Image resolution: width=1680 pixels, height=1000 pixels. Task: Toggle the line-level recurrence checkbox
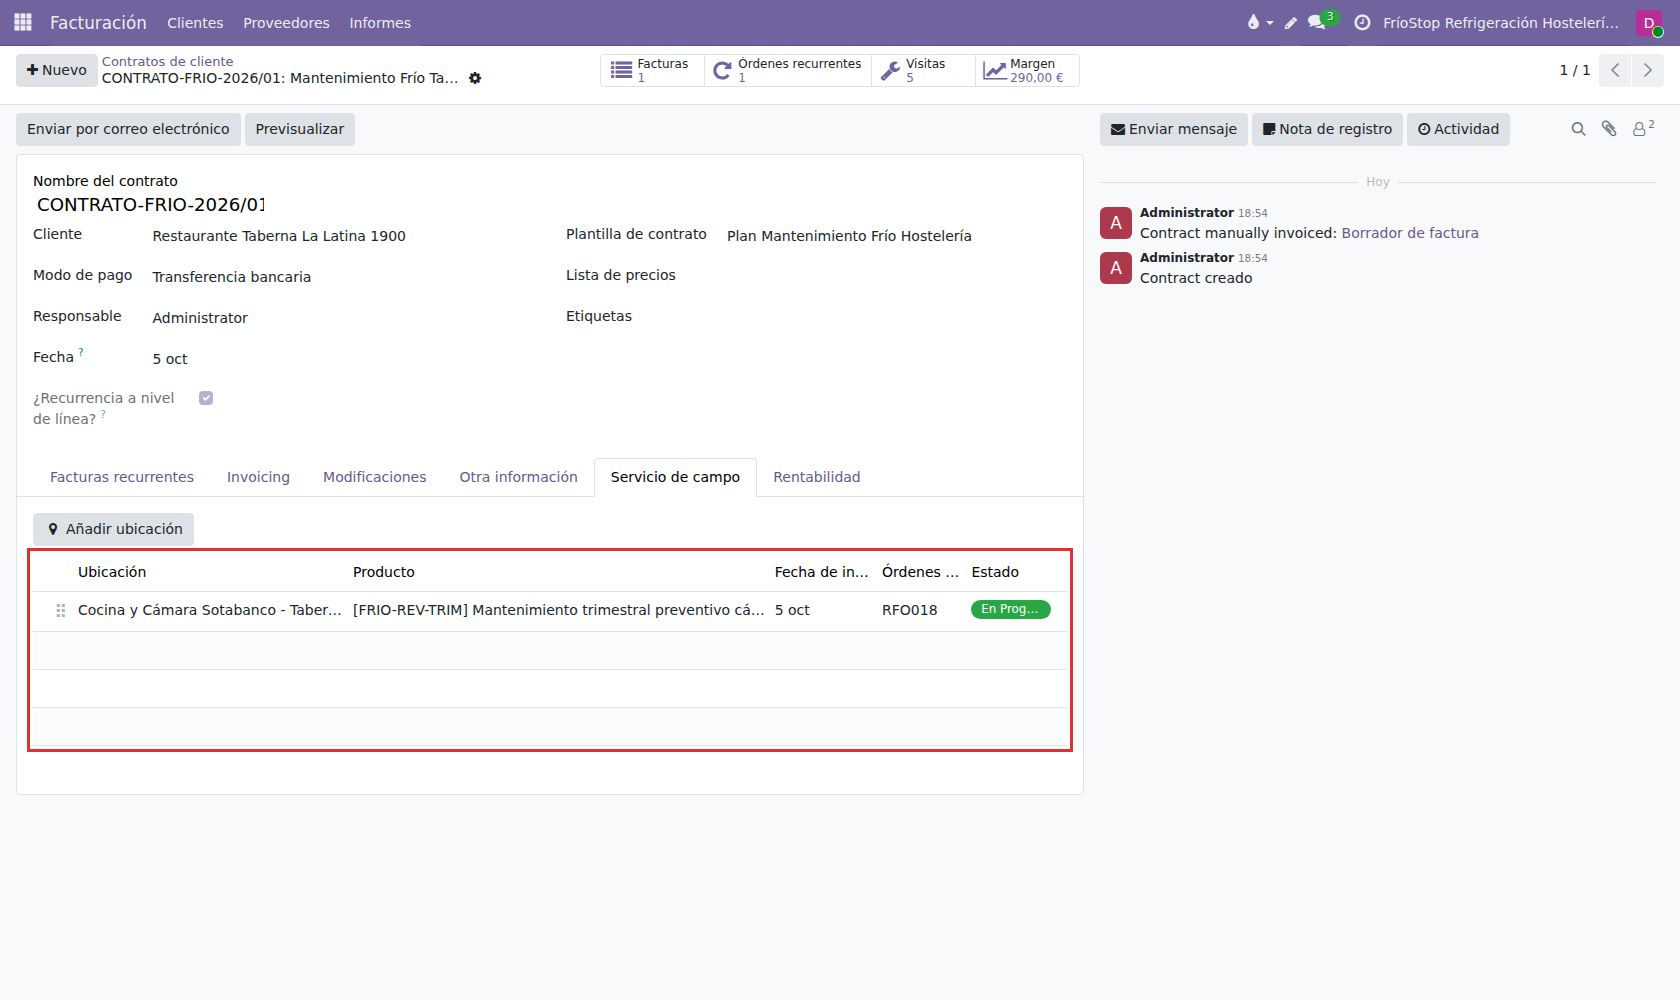[206, 398]
